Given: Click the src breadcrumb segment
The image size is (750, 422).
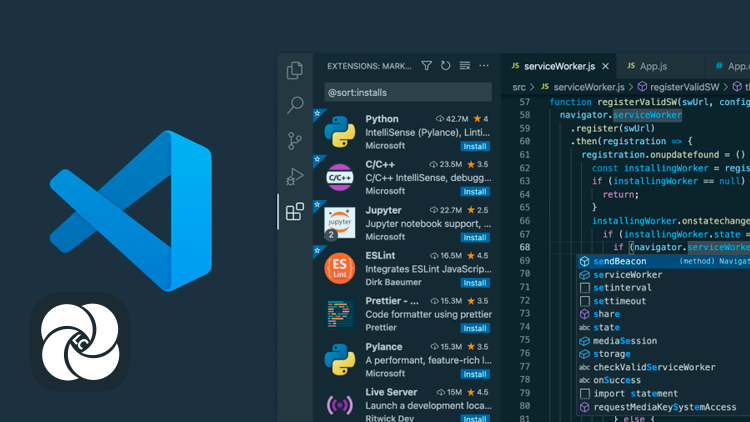Looking at the screenshot, I should click(x=518, y=87).
